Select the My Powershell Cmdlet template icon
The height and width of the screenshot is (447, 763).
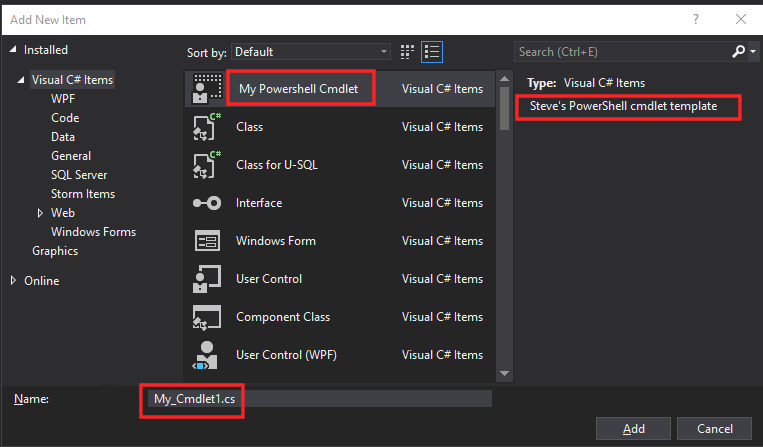[206, 89]
